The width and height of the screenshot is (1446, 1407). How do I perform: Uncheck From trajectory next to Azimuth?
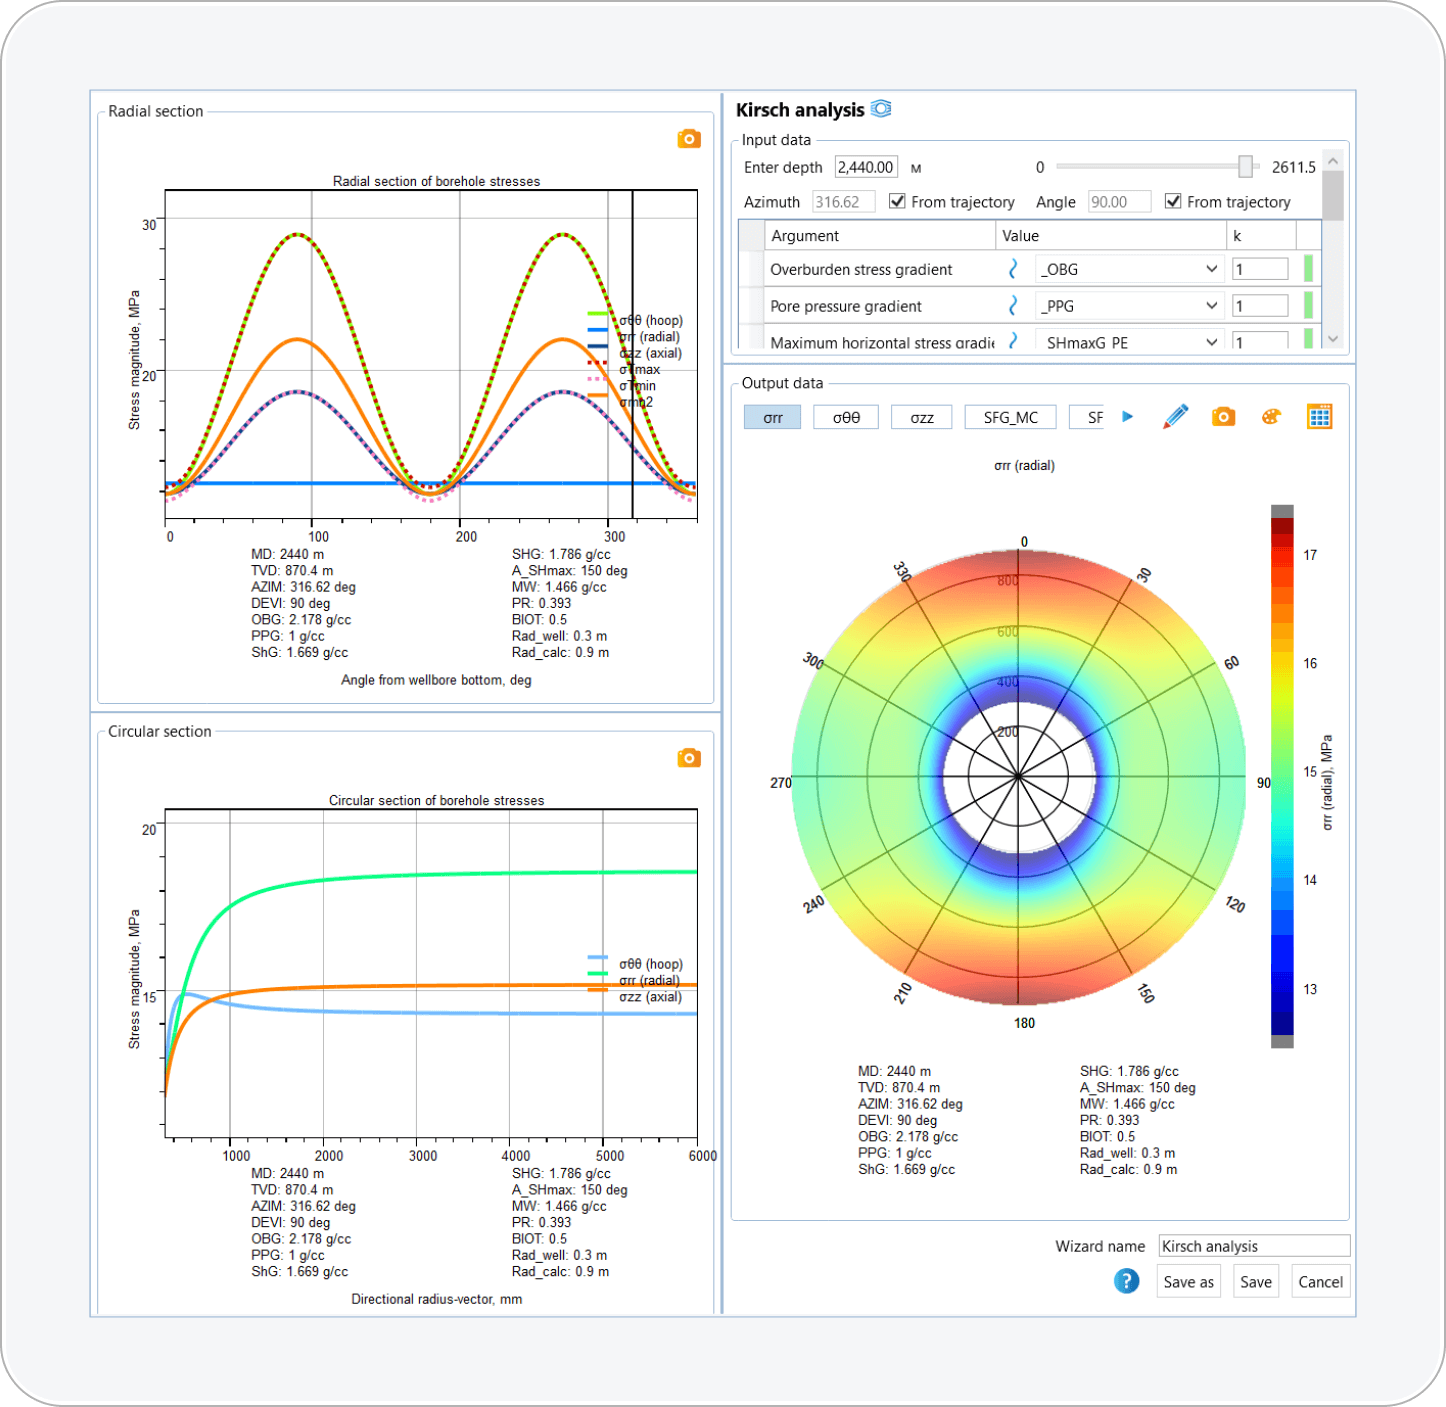(x=897, y=201)
